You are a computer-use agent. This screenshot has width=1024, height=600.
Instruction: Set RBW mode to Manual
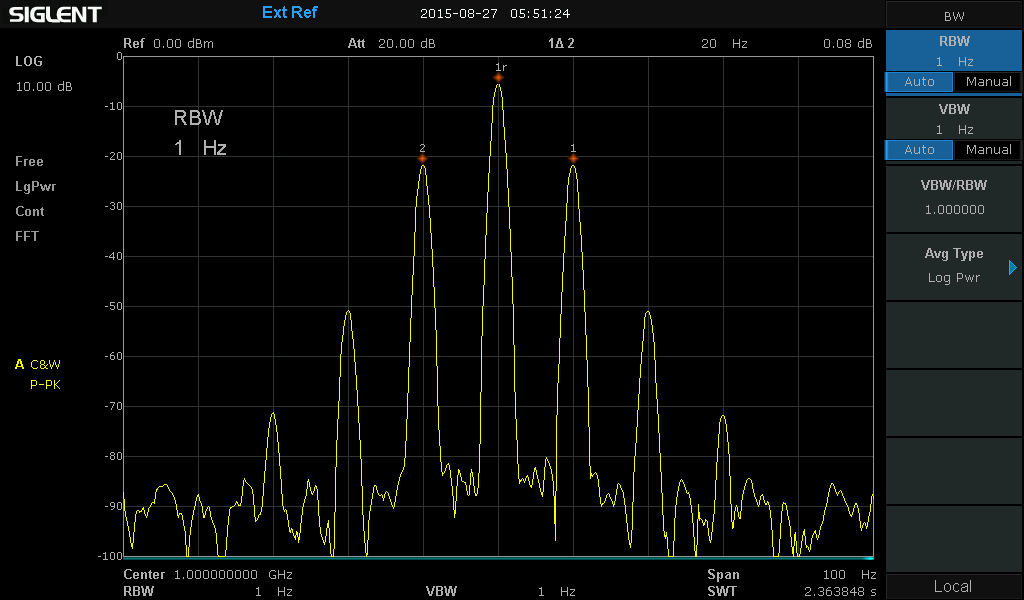coord(988,82)
